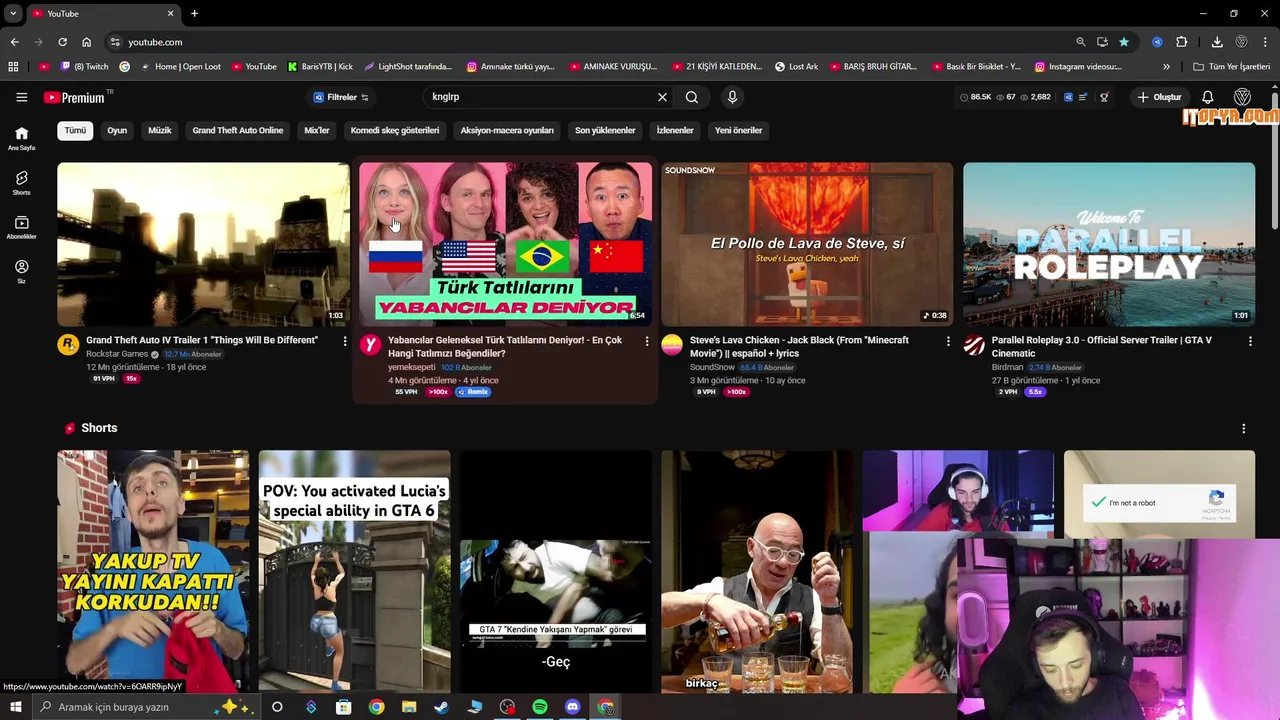Open the Lost Ark bookmark
The width and height of the screenshot is (1280, 720).
click(796, 67)
